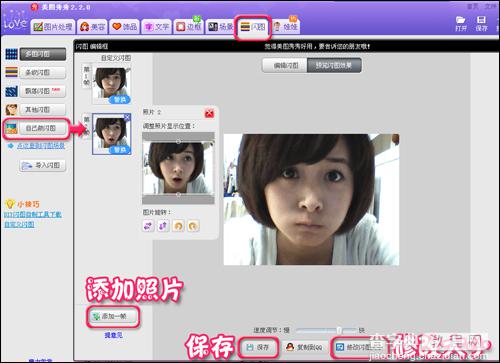Remove second frame with its corner X

127,117
